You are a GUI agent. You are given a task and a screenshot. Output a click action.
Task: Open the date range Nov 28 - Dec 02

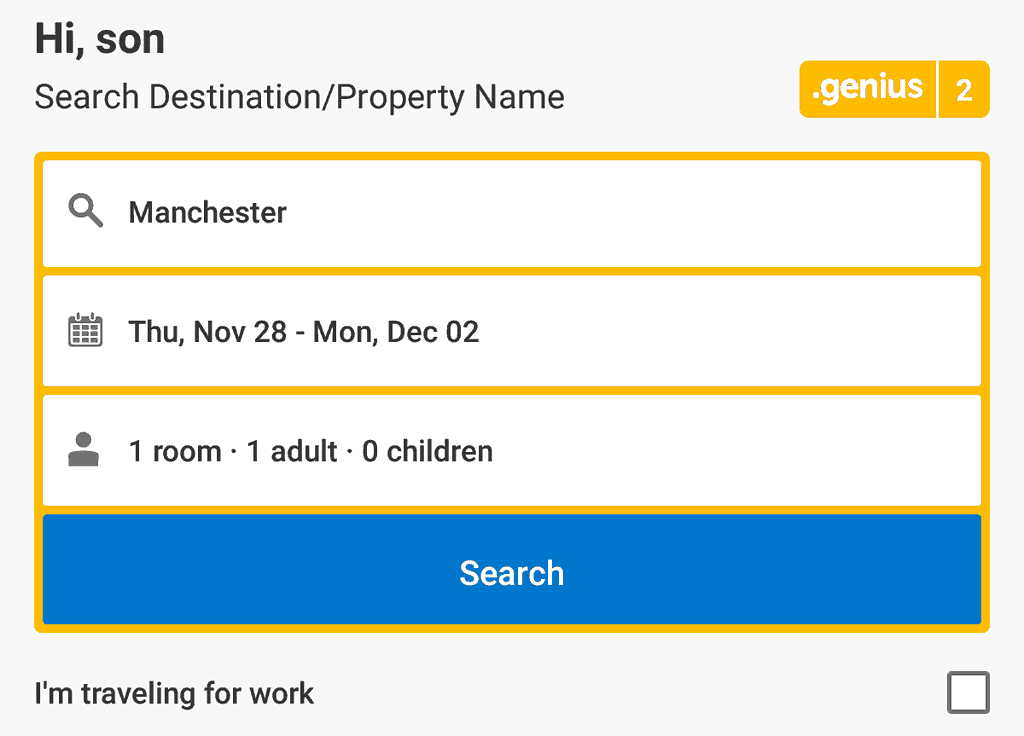point(512,331)
